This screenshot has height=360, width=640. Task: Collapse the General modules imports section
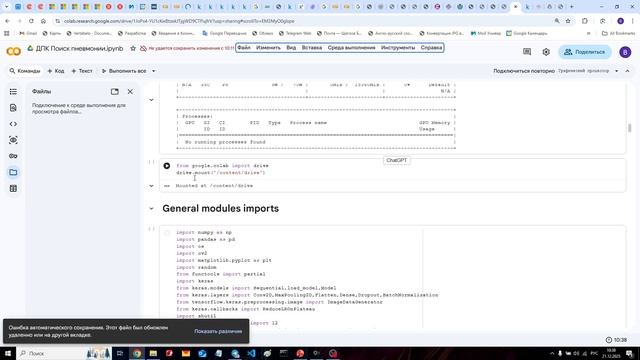[151, 209]
